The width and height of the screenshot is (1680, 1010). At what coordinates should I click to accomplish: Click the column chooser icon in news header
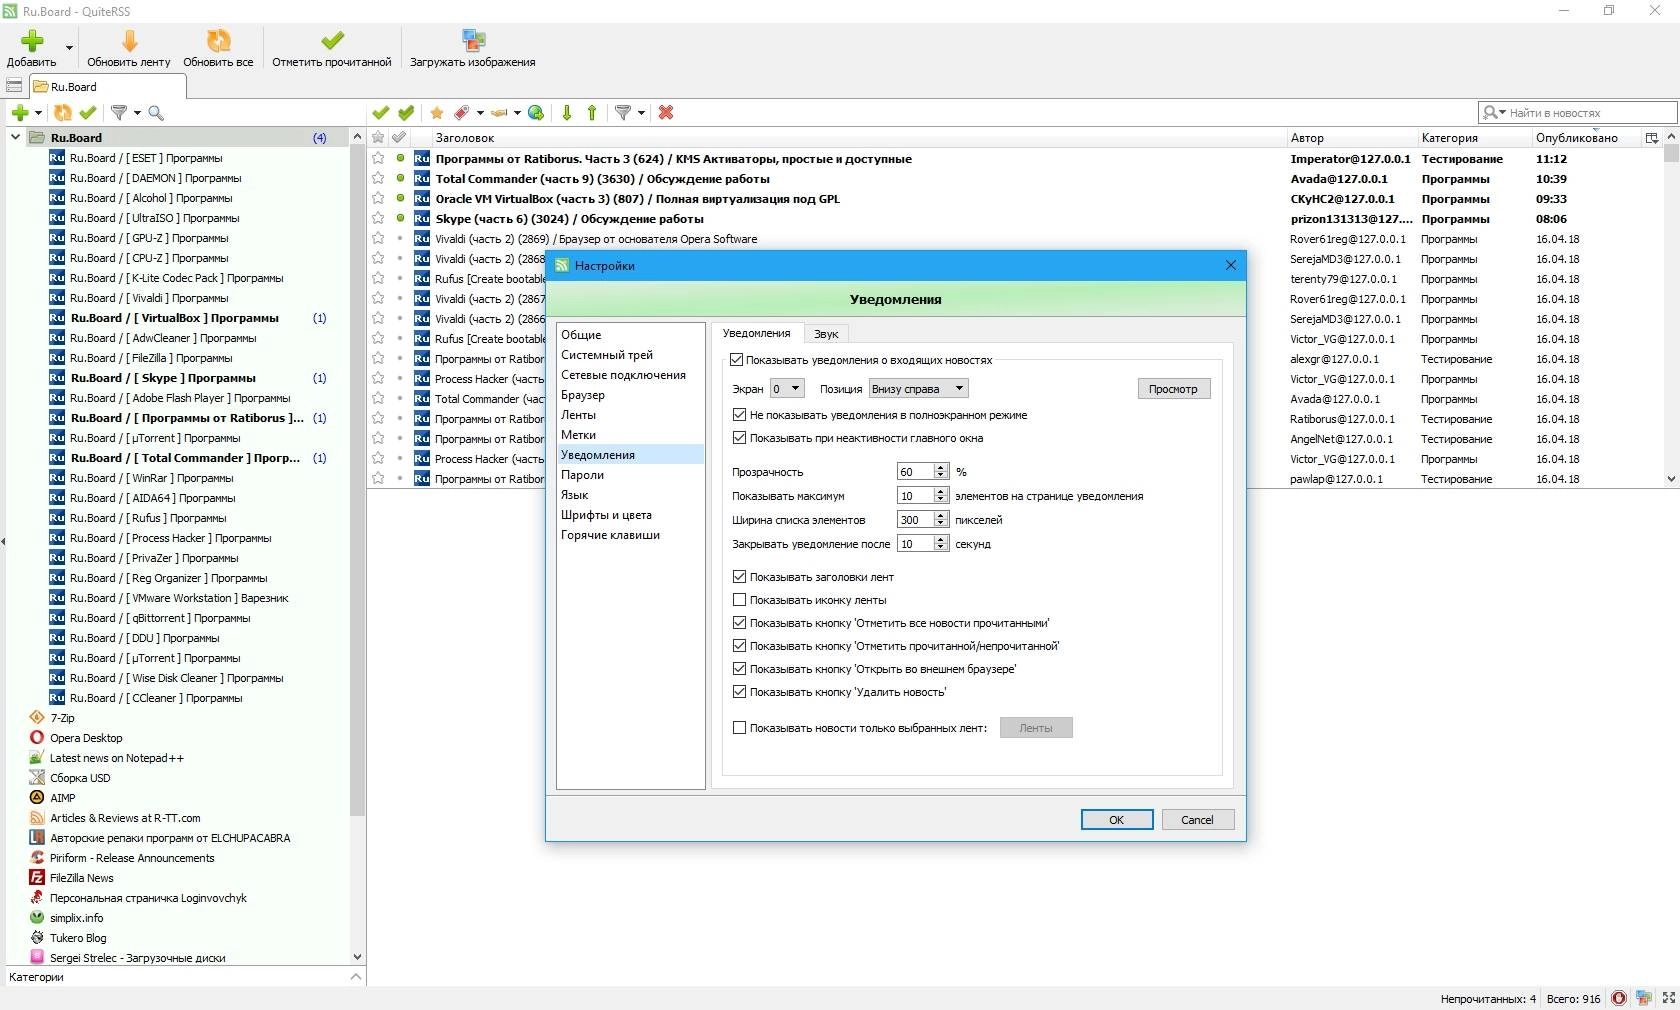1652,138
